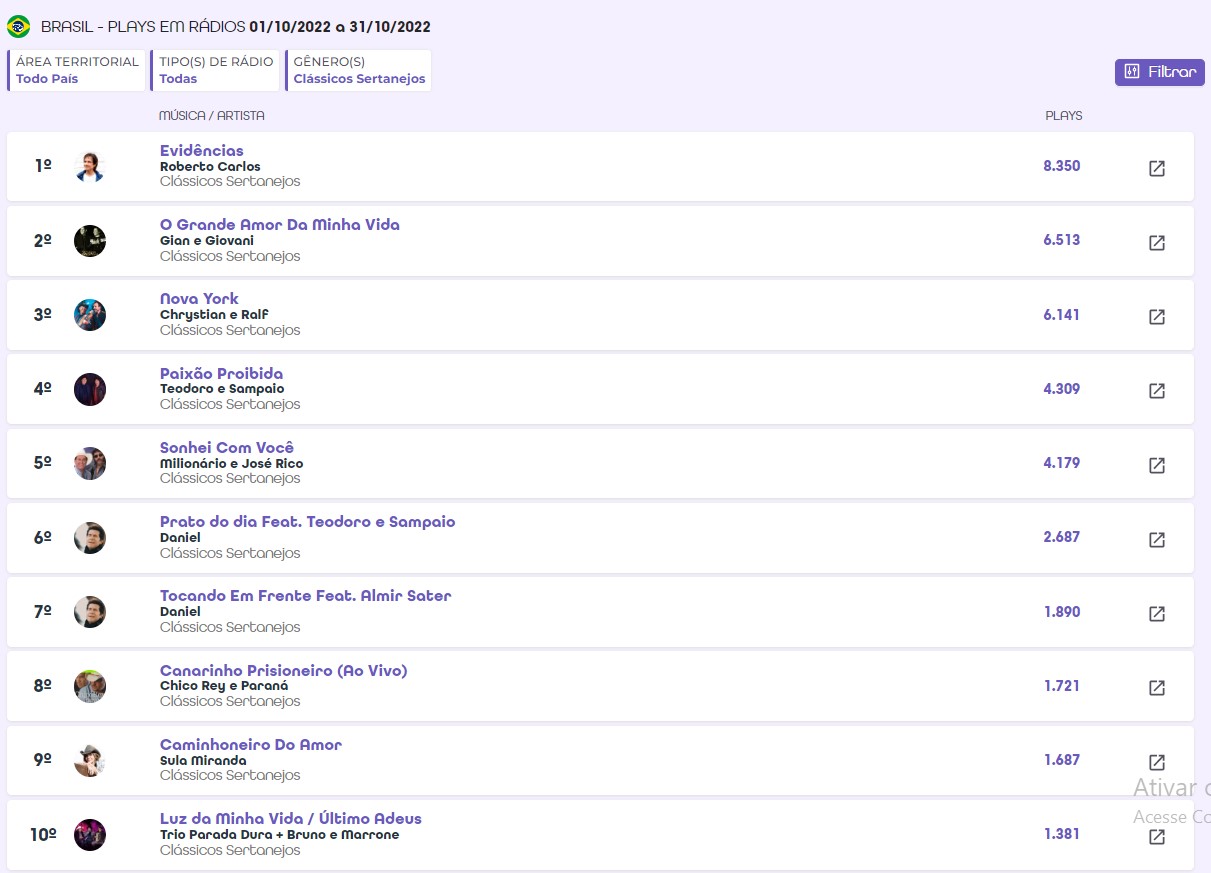Viewport: 1211px width, 873px height.
Task: Open external link for Luz da Minha Vida
Action: pyautogui.click(x=1156, y=836)
